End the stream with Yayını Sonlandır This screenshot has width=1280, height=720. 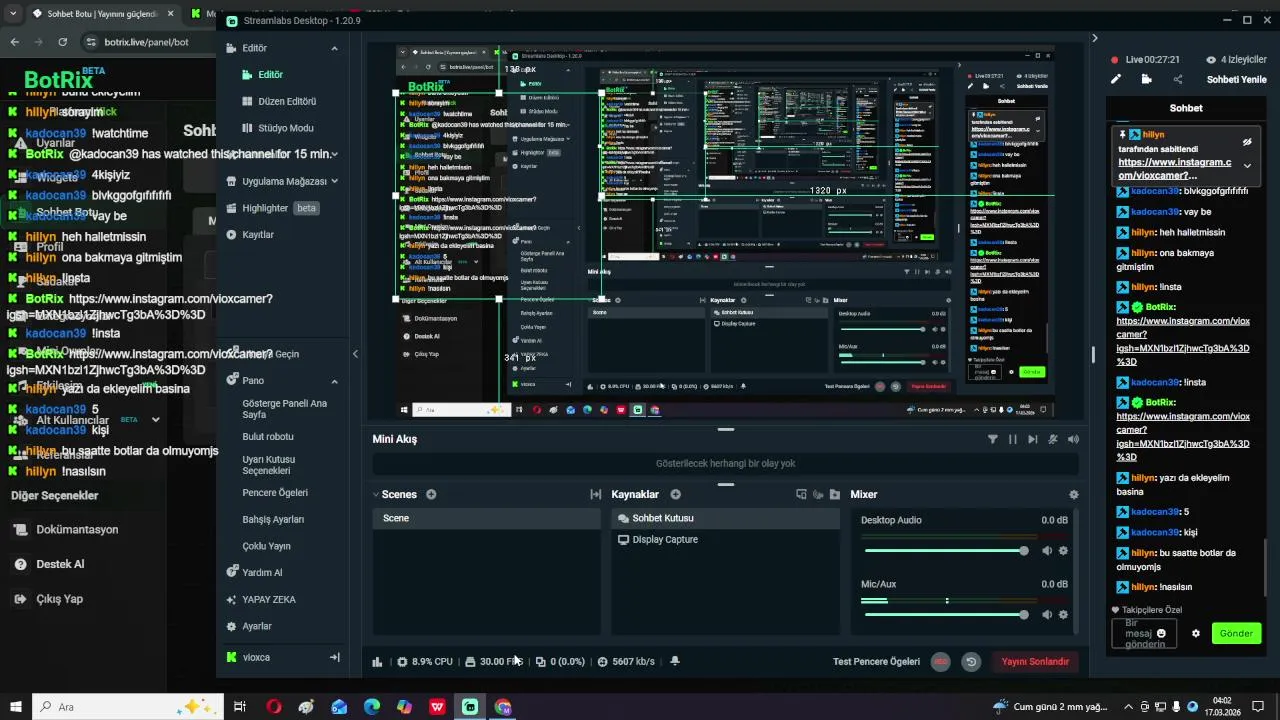pyautogui.click(x=1035, y=661)
